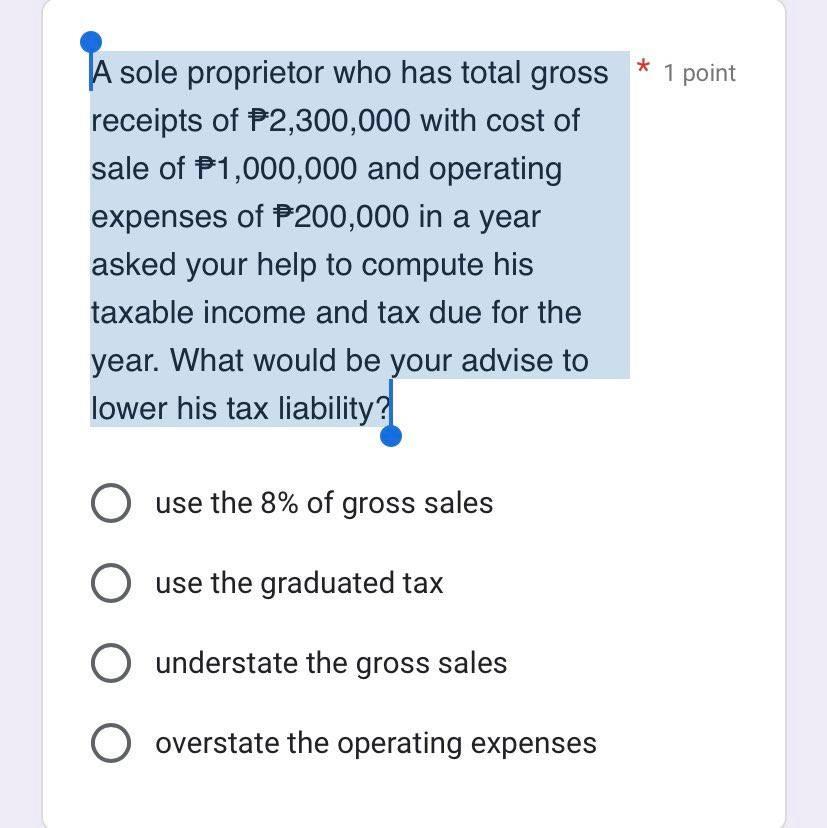Image resolution: width=827 pixels, height=828 pixels.
Task: Select the 'use the graduated tax' option
Action: (x=110, y=583)
